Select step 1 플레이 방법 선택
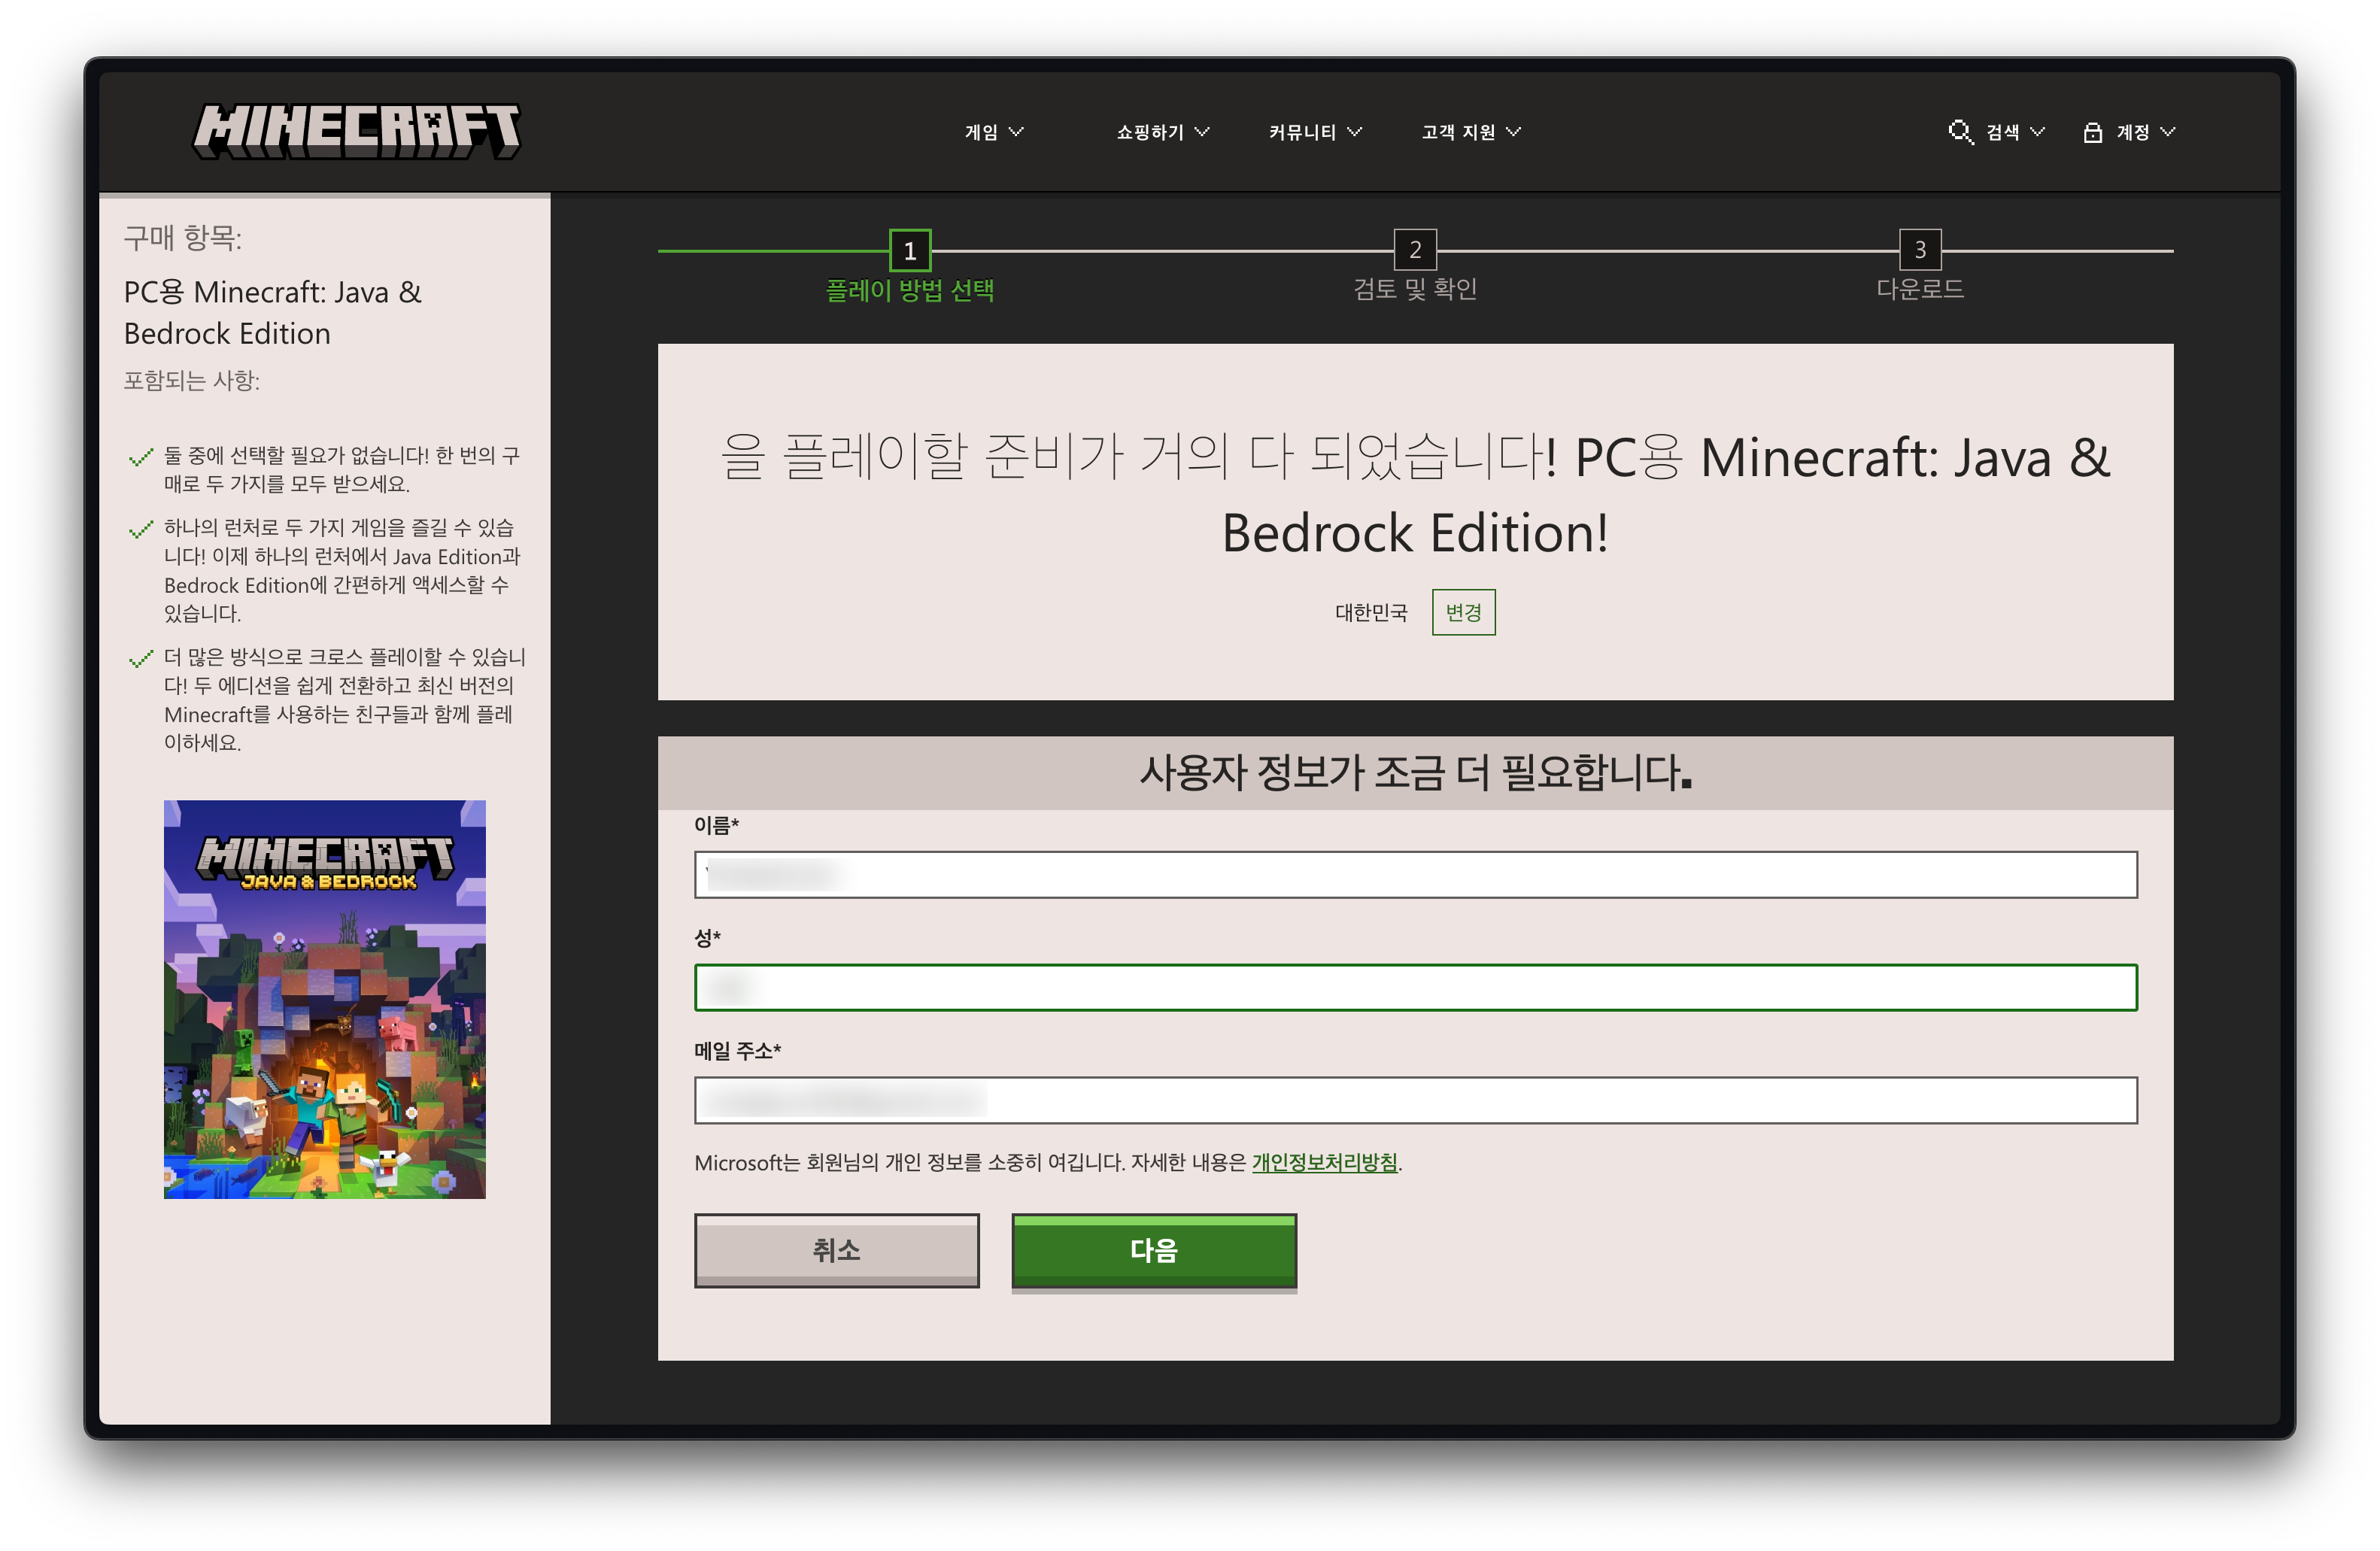This screenshot has width=2380, height=1551. [910, 267]
